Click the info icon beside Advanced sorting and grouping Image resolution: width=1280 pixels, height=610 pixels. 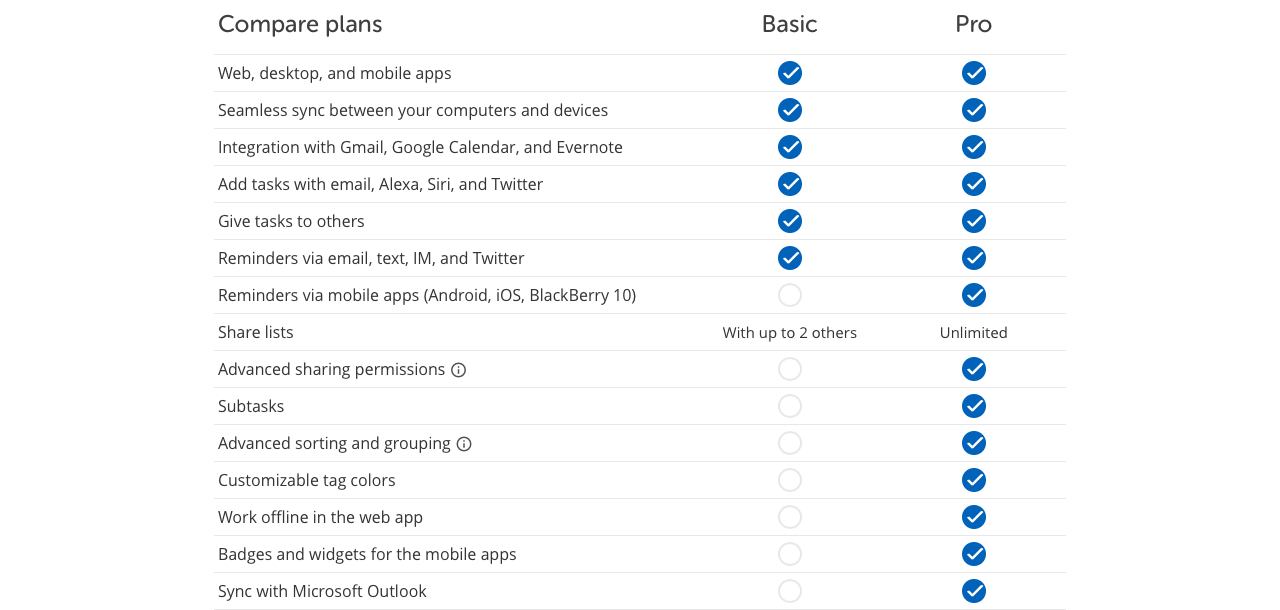tap(464, 444)
